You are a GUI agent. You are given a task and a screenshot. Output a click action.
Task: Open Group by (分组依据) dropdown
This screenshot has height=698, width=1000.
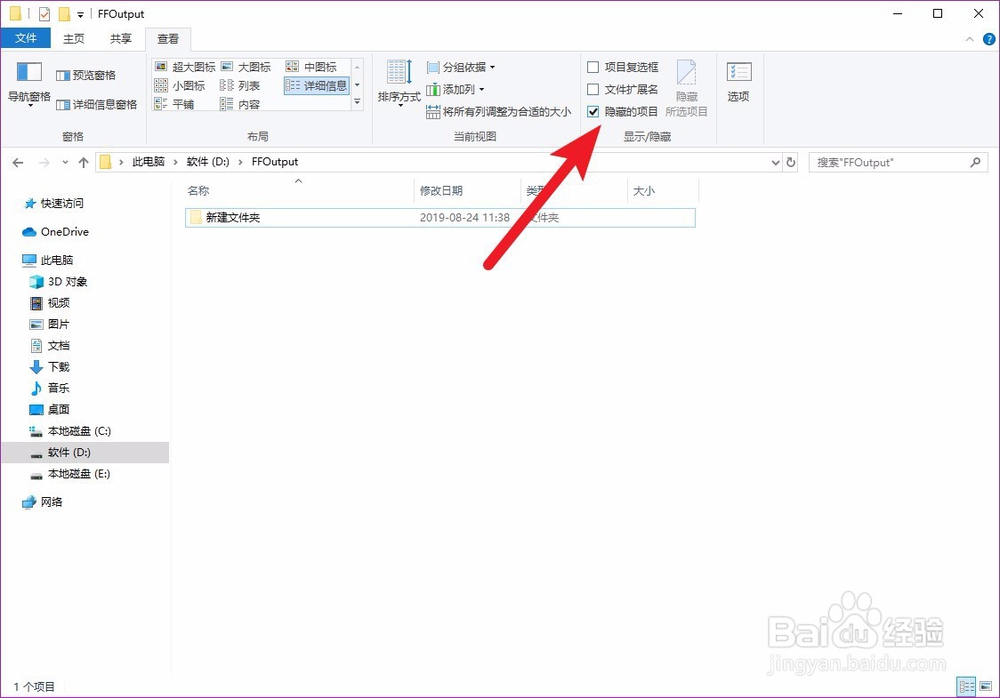point(460,67)
